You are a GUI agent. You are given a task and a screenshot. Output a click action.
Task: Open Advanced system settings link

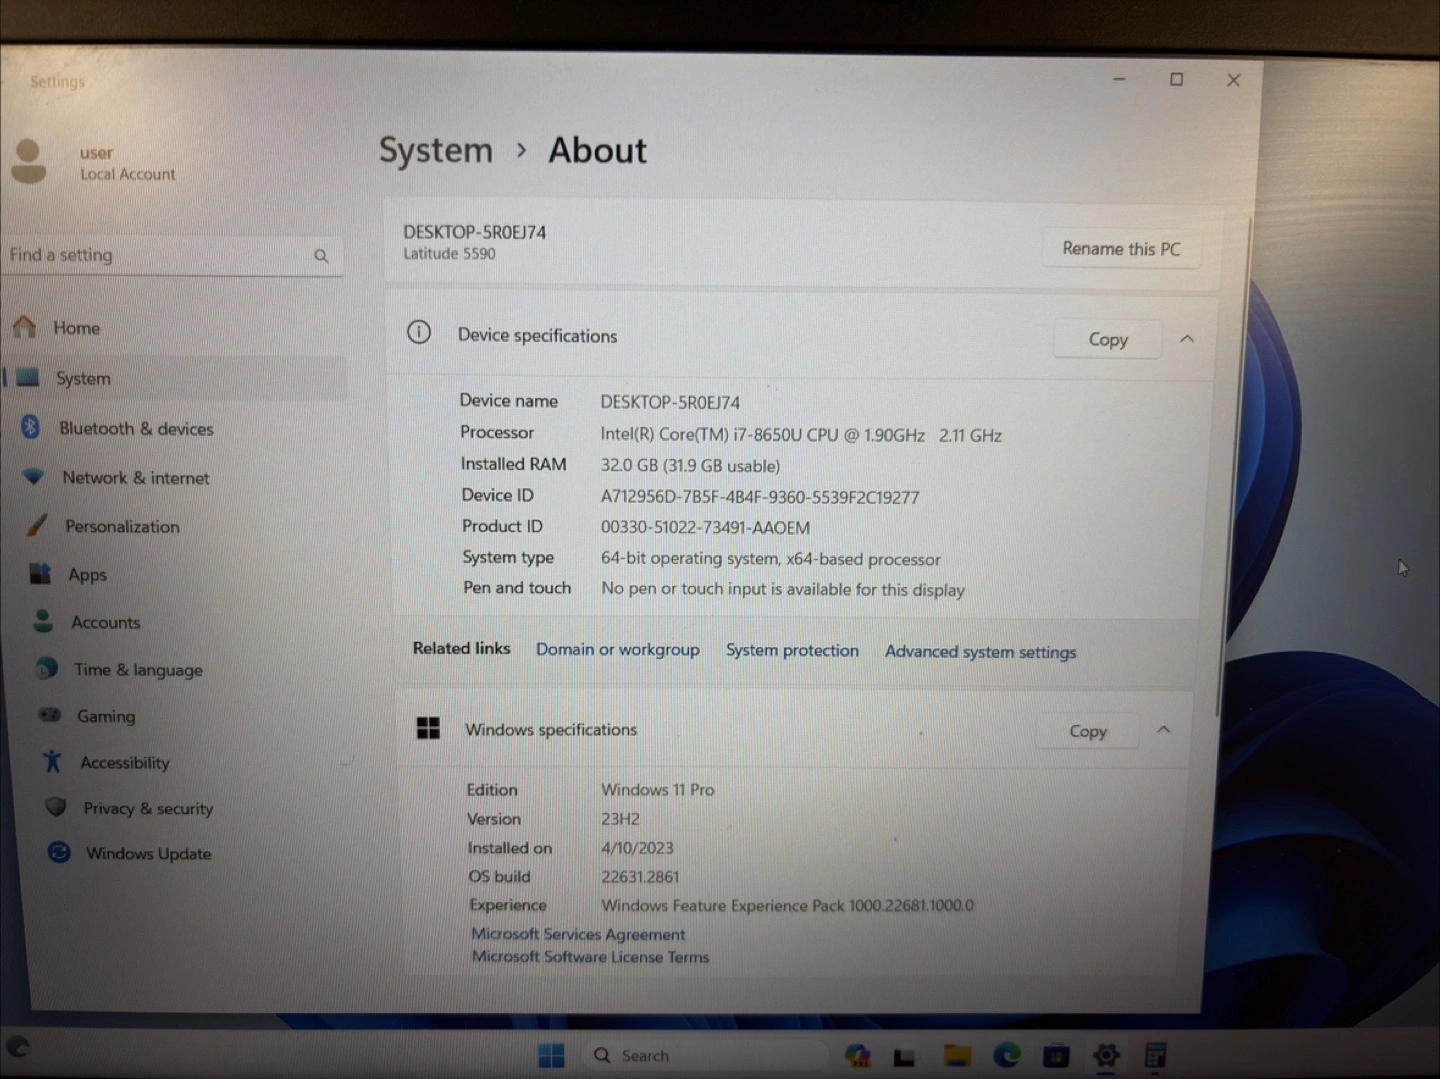point(981,652)
